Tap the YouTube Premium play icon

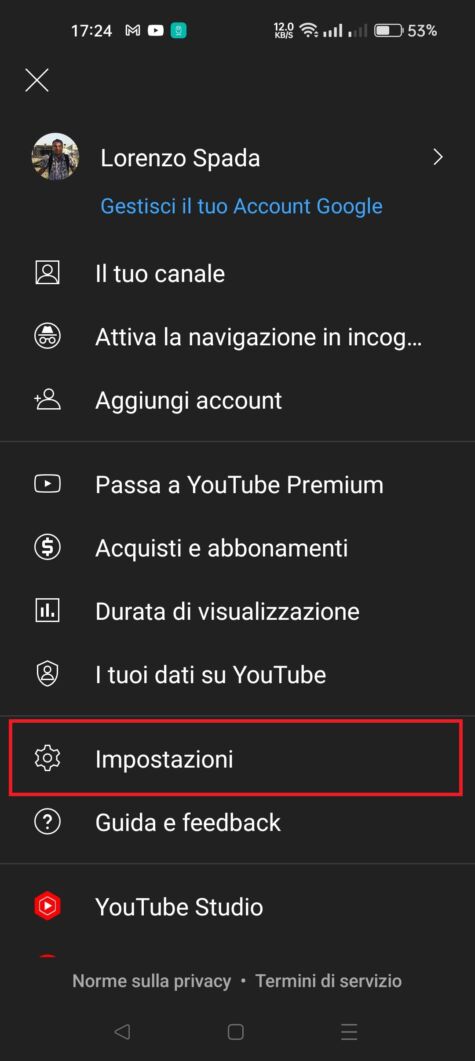[x=47, y=484]
